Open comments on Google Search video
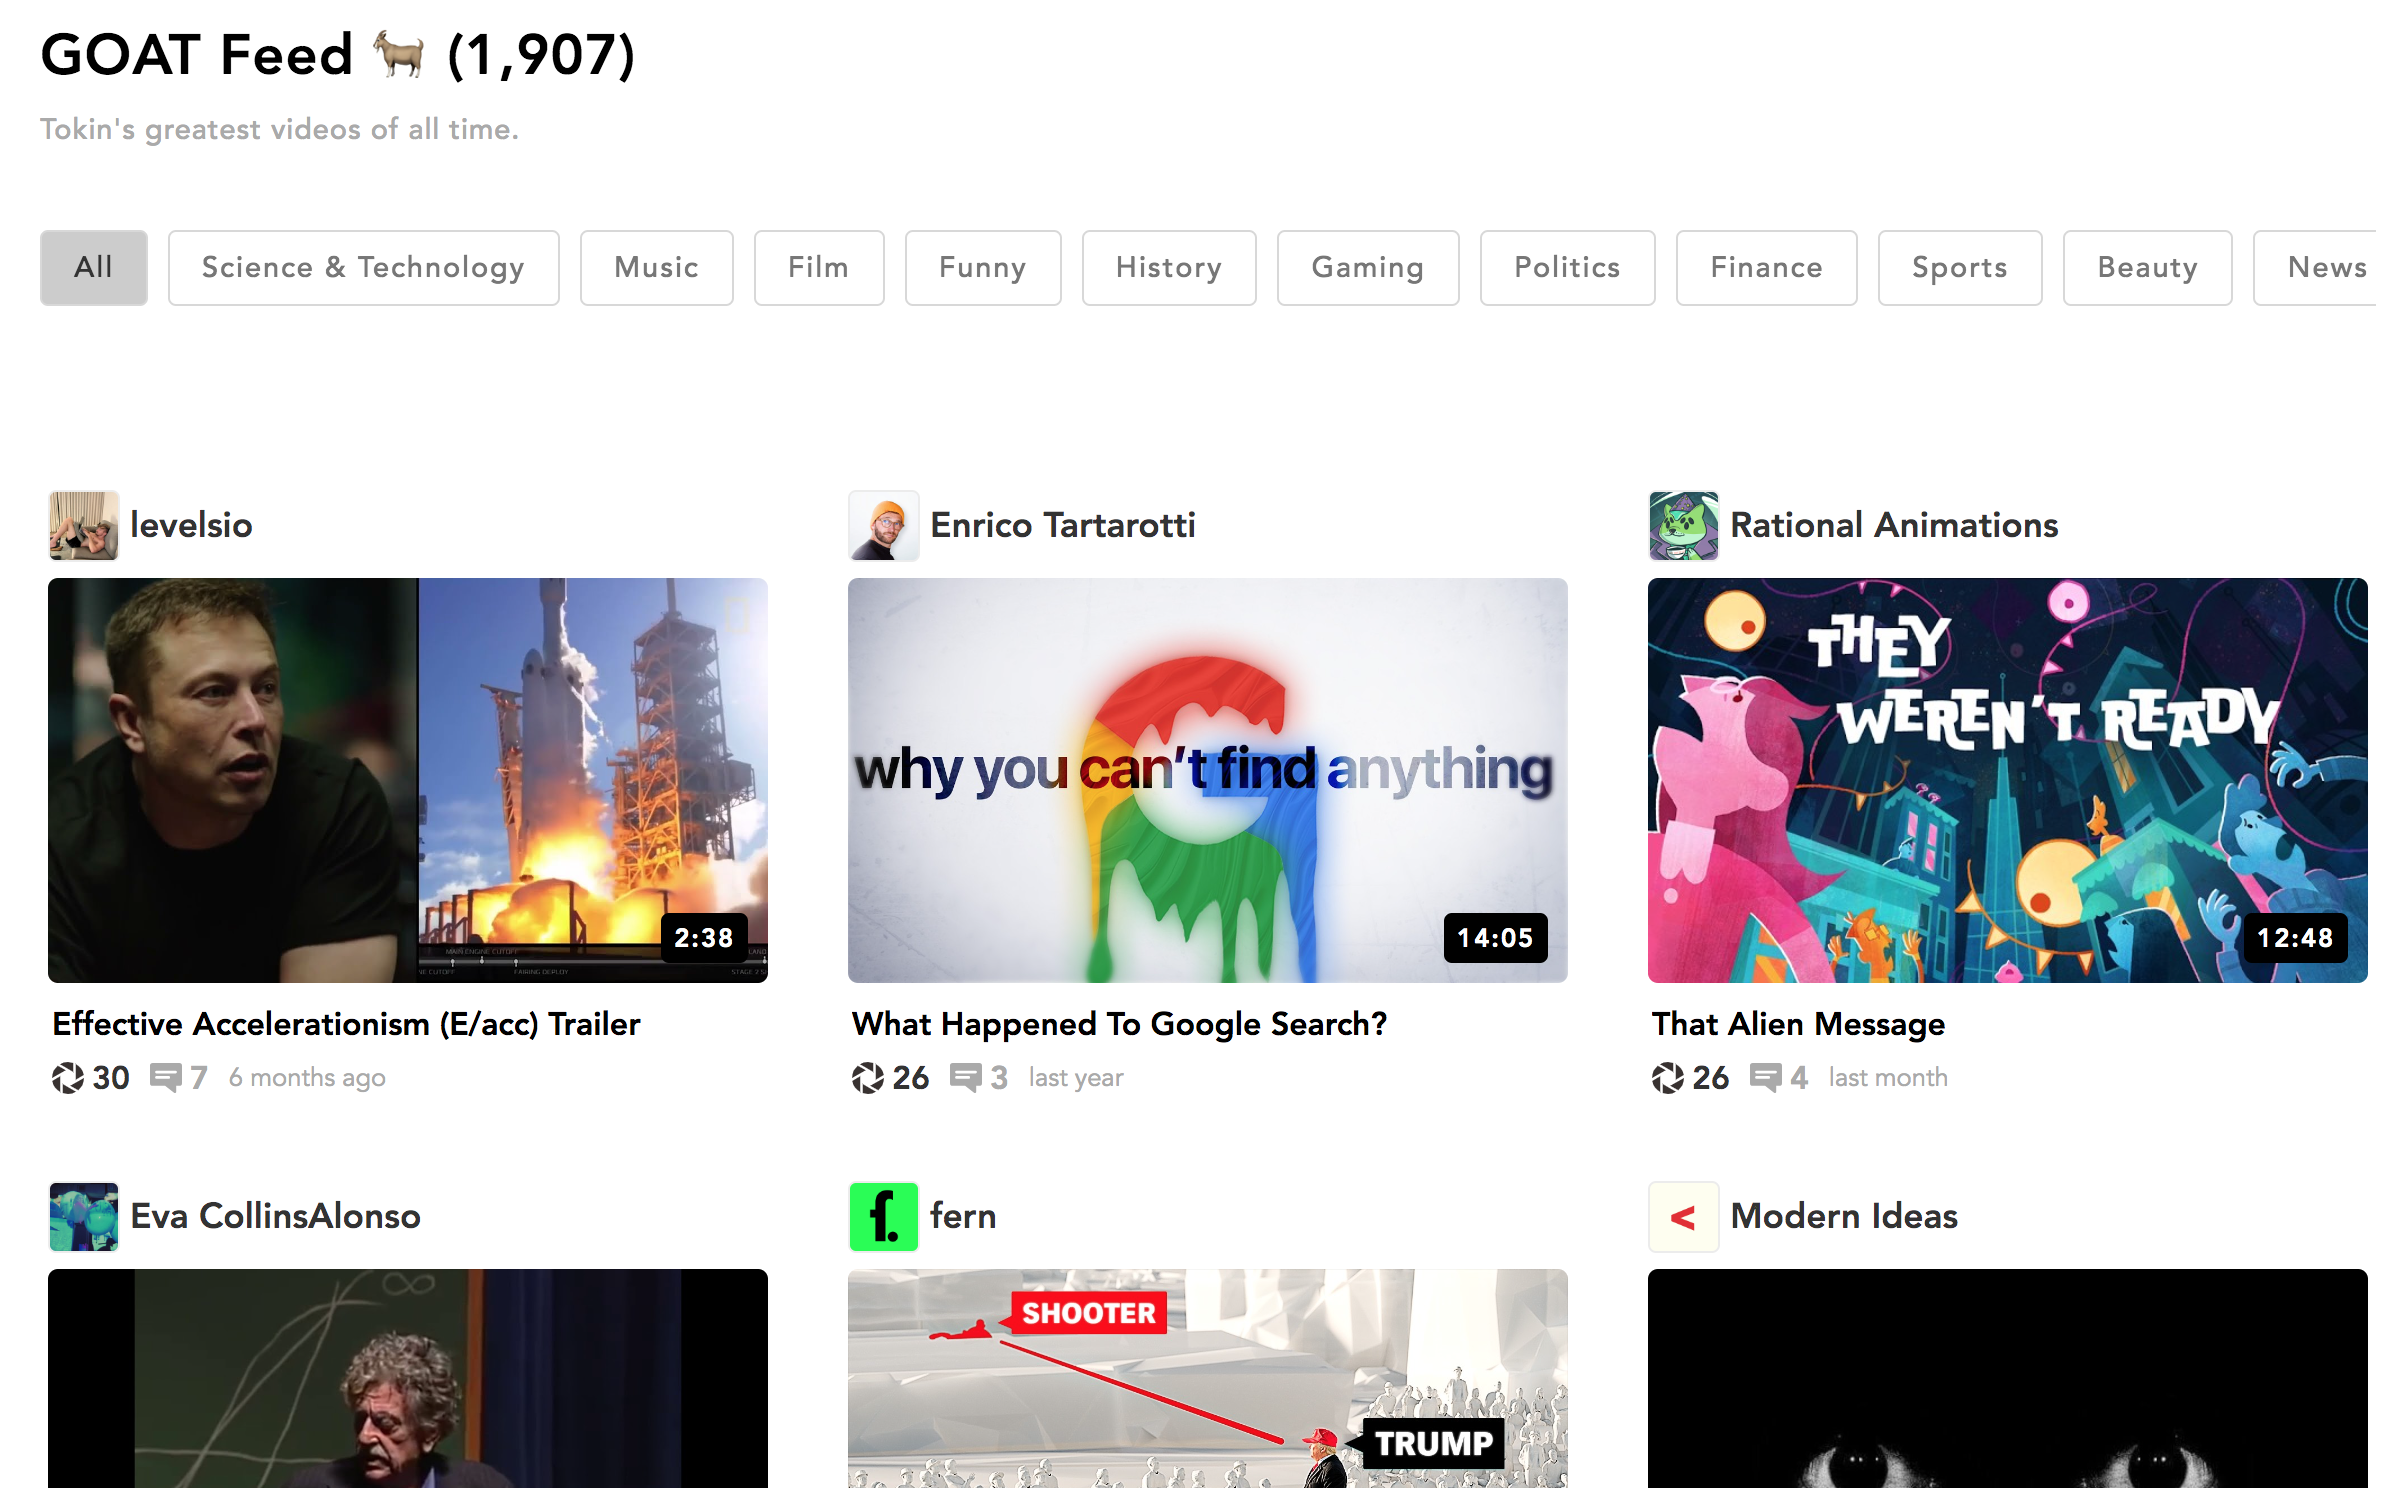2398x1488 pixels. (966, 1078)
